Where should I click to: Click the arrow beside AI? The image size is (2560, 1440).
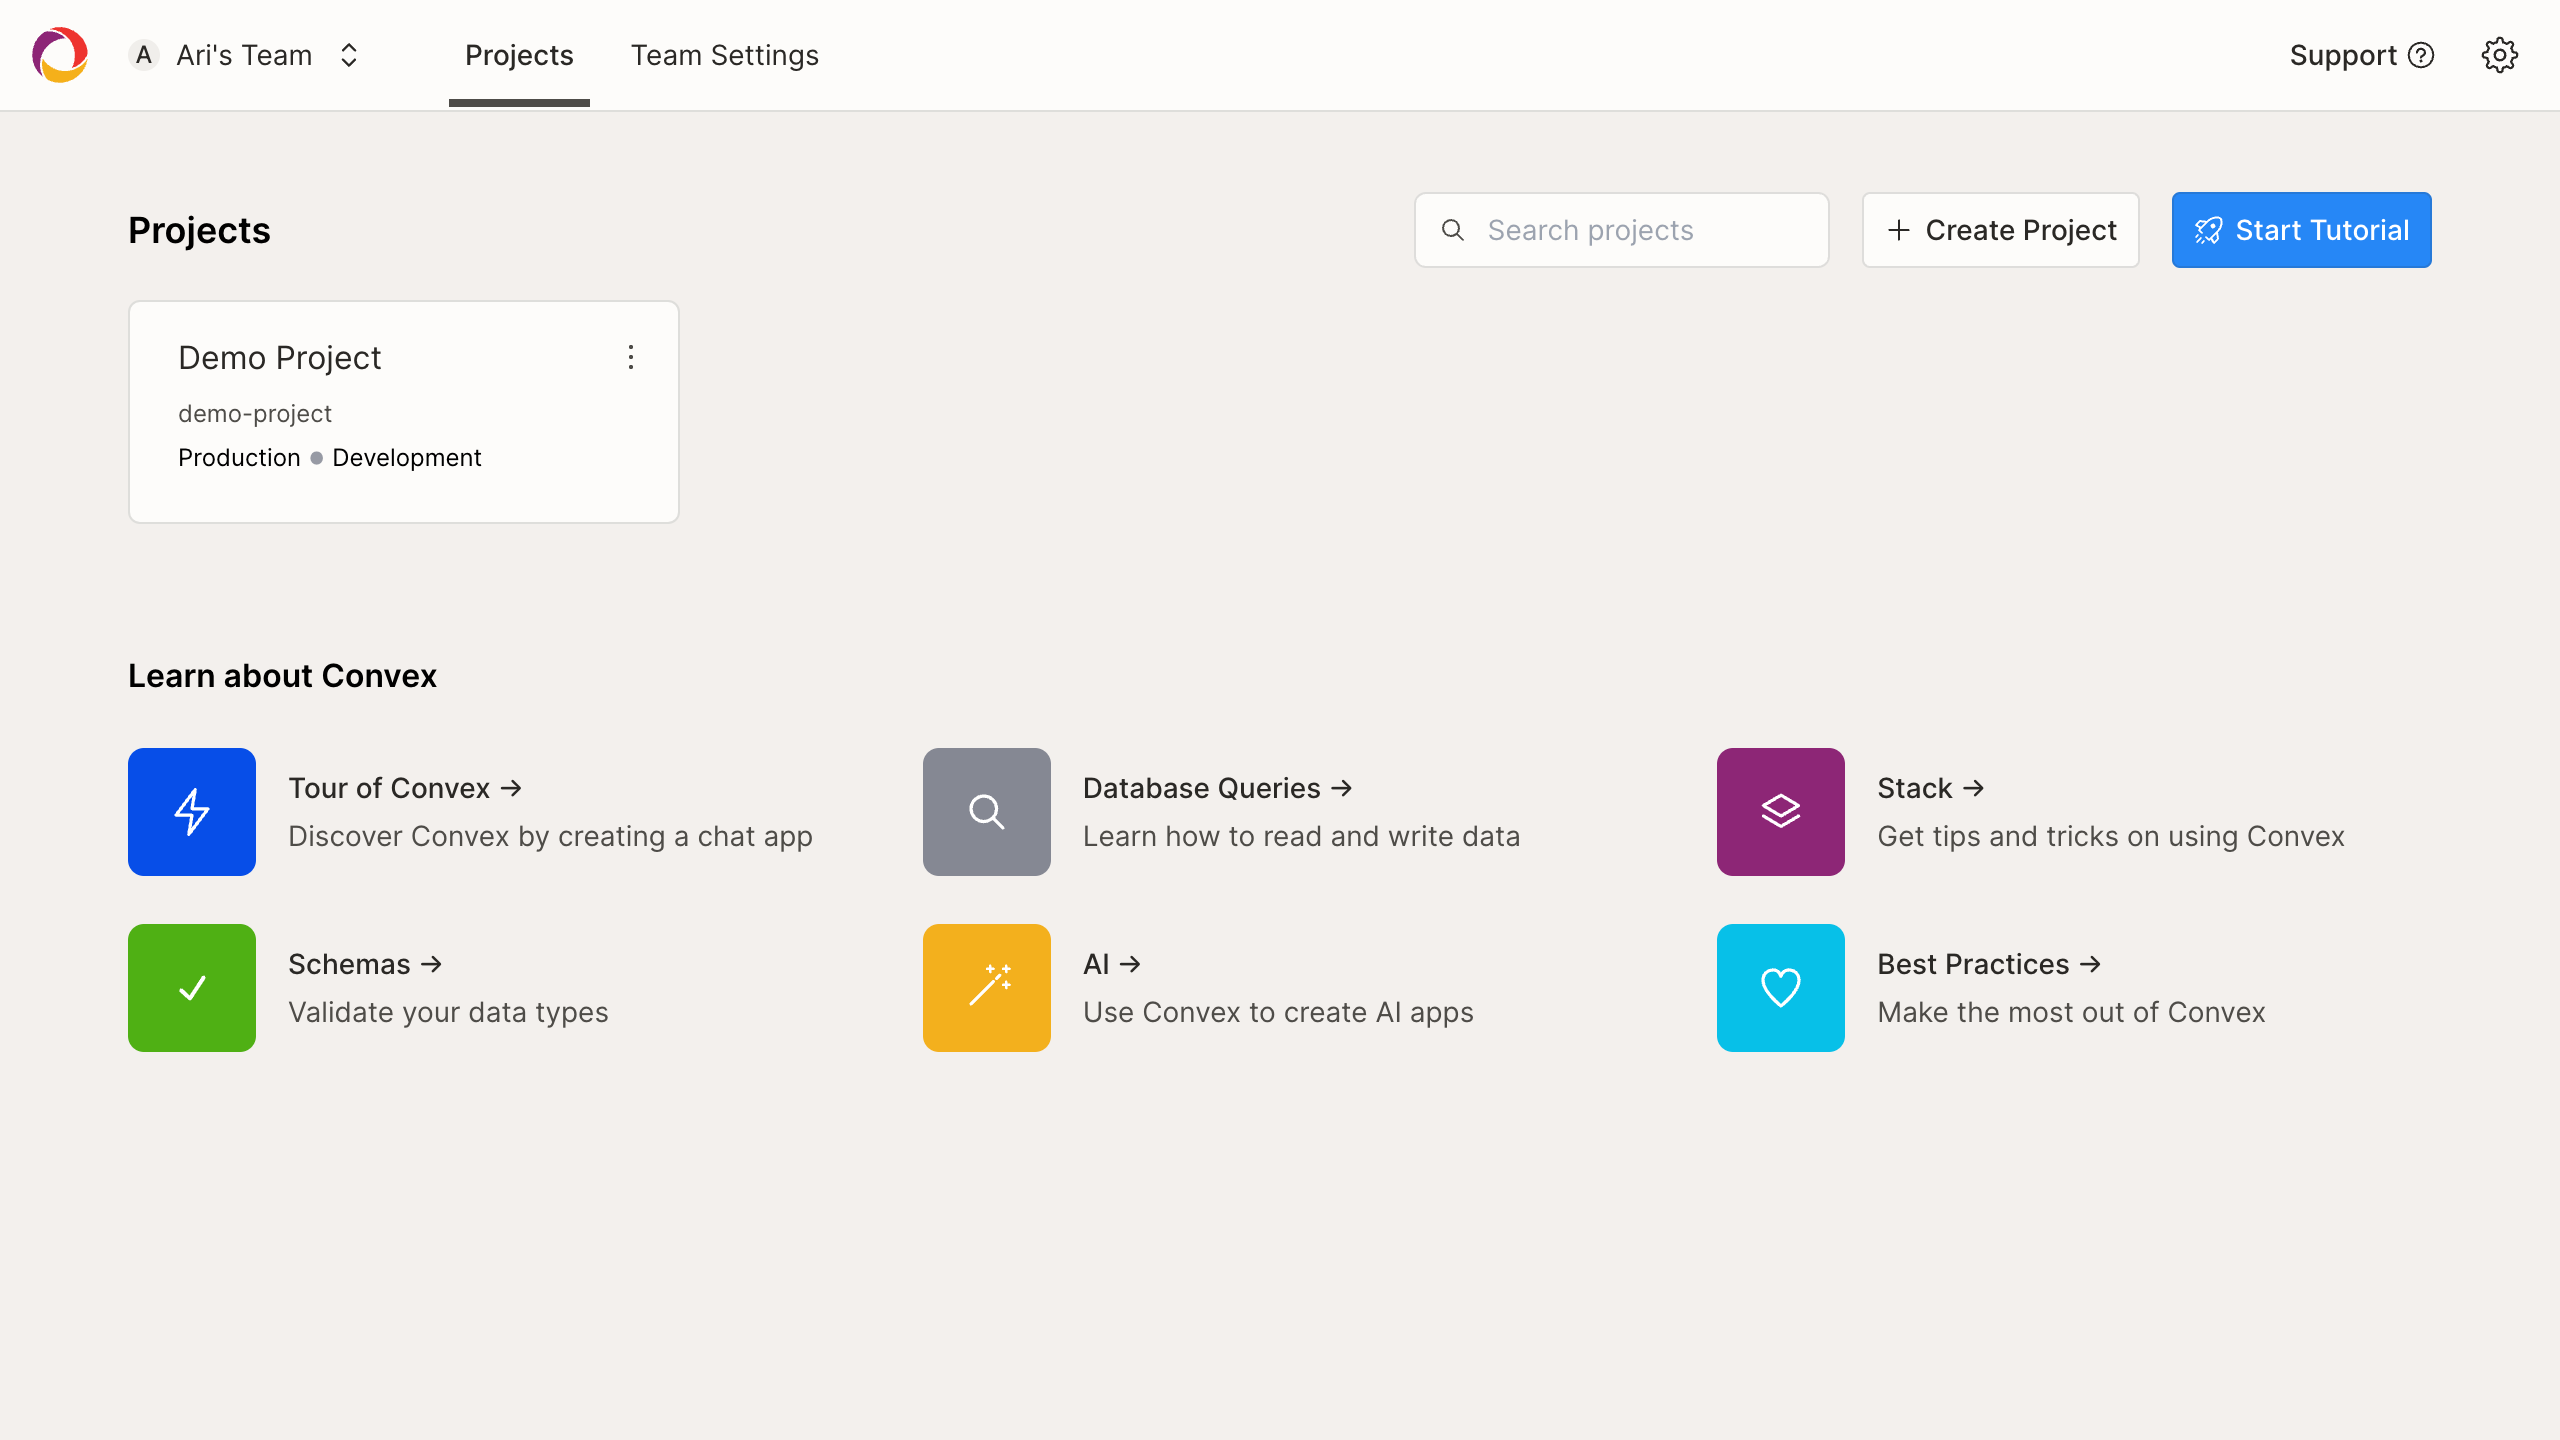pyautogui.click(x=1130, y=964)
